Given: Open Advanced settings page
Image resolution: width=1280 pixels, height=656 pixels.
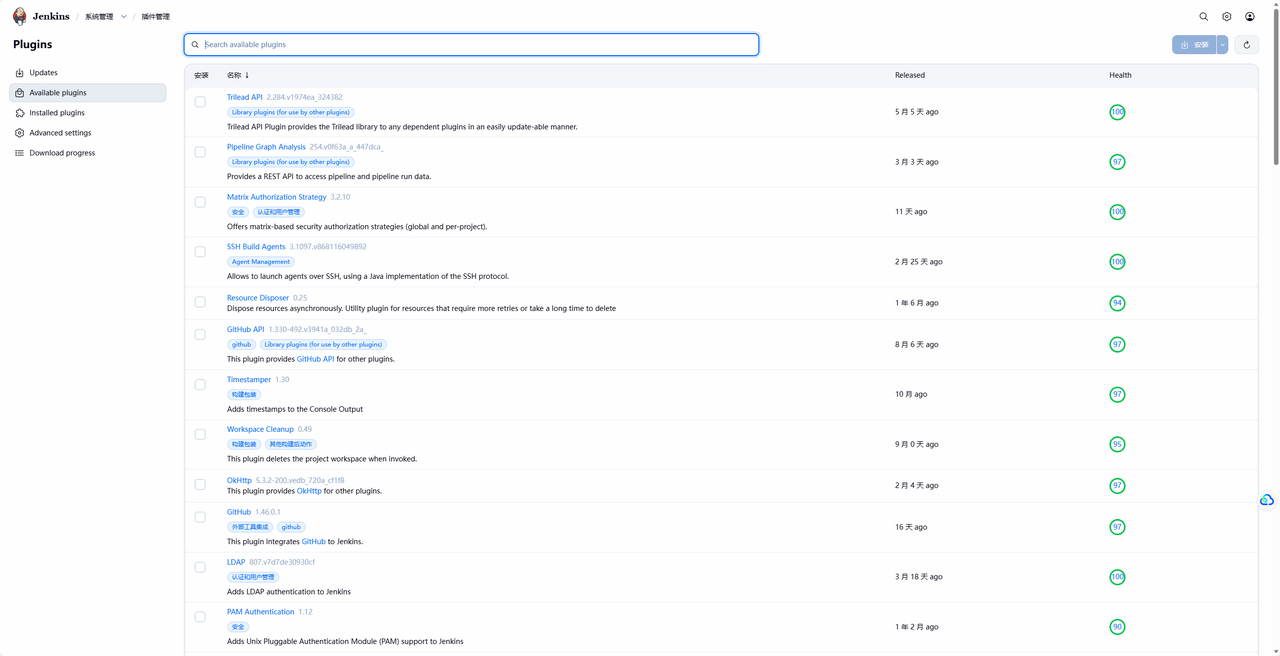Looking at the screenshot, I should 88,133.
